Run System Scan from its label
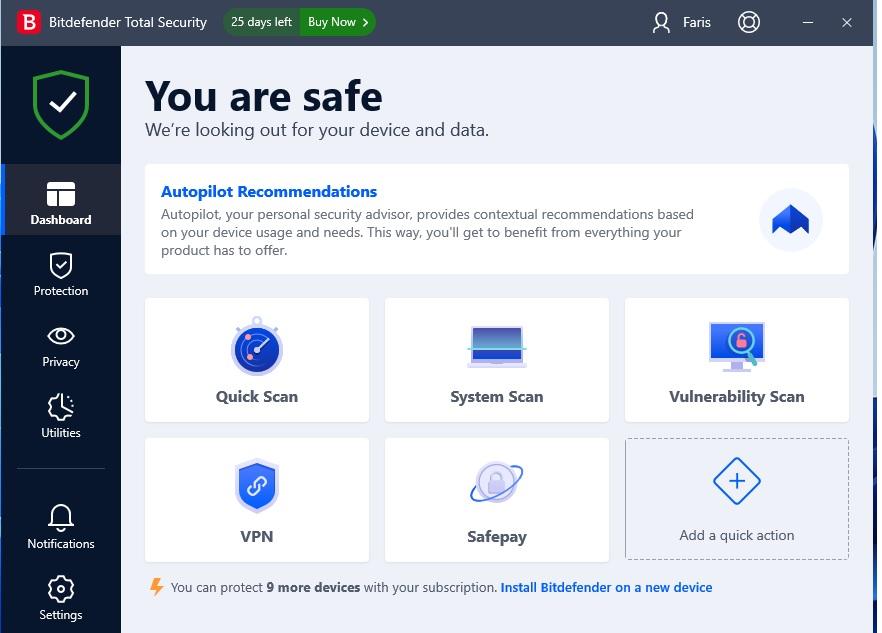Viewport: 882px width, 633px height. [497, 397]
